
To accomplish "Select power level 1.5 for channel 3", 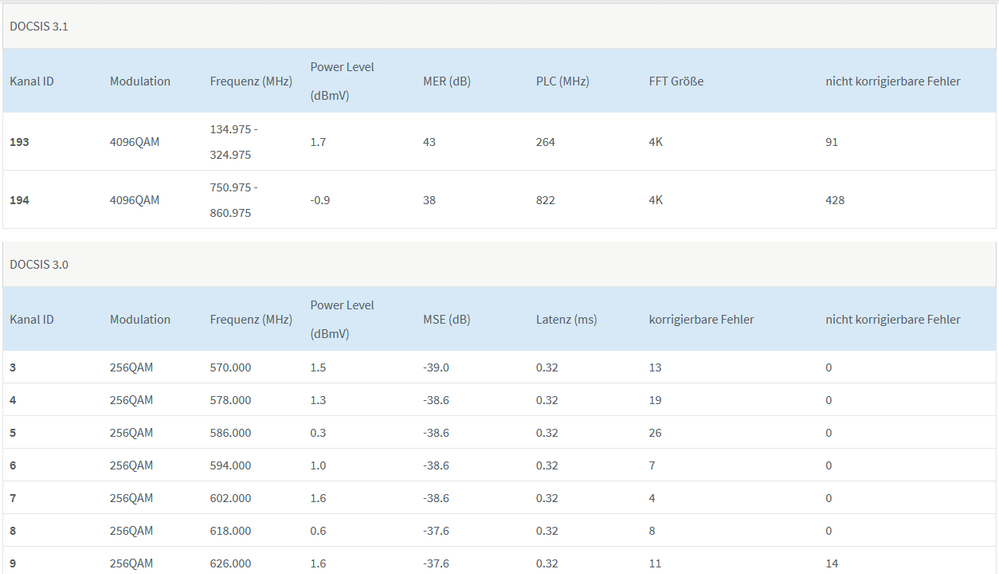I will click(x=318, y=368).
